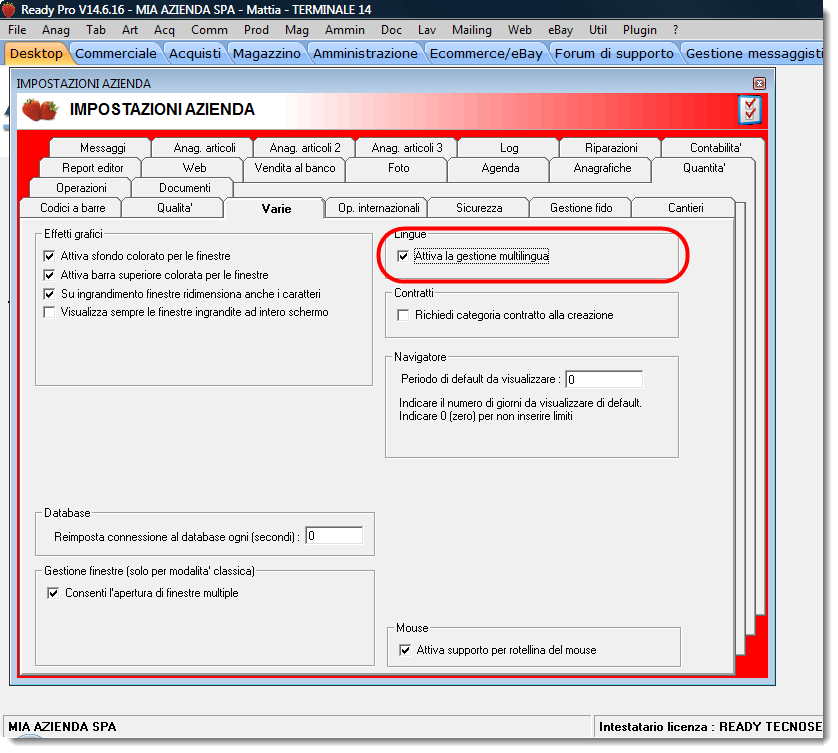This screenshot has height=753, width=838.
Task: Select the Agenda settings tab
Action: (x=499, y=168)
